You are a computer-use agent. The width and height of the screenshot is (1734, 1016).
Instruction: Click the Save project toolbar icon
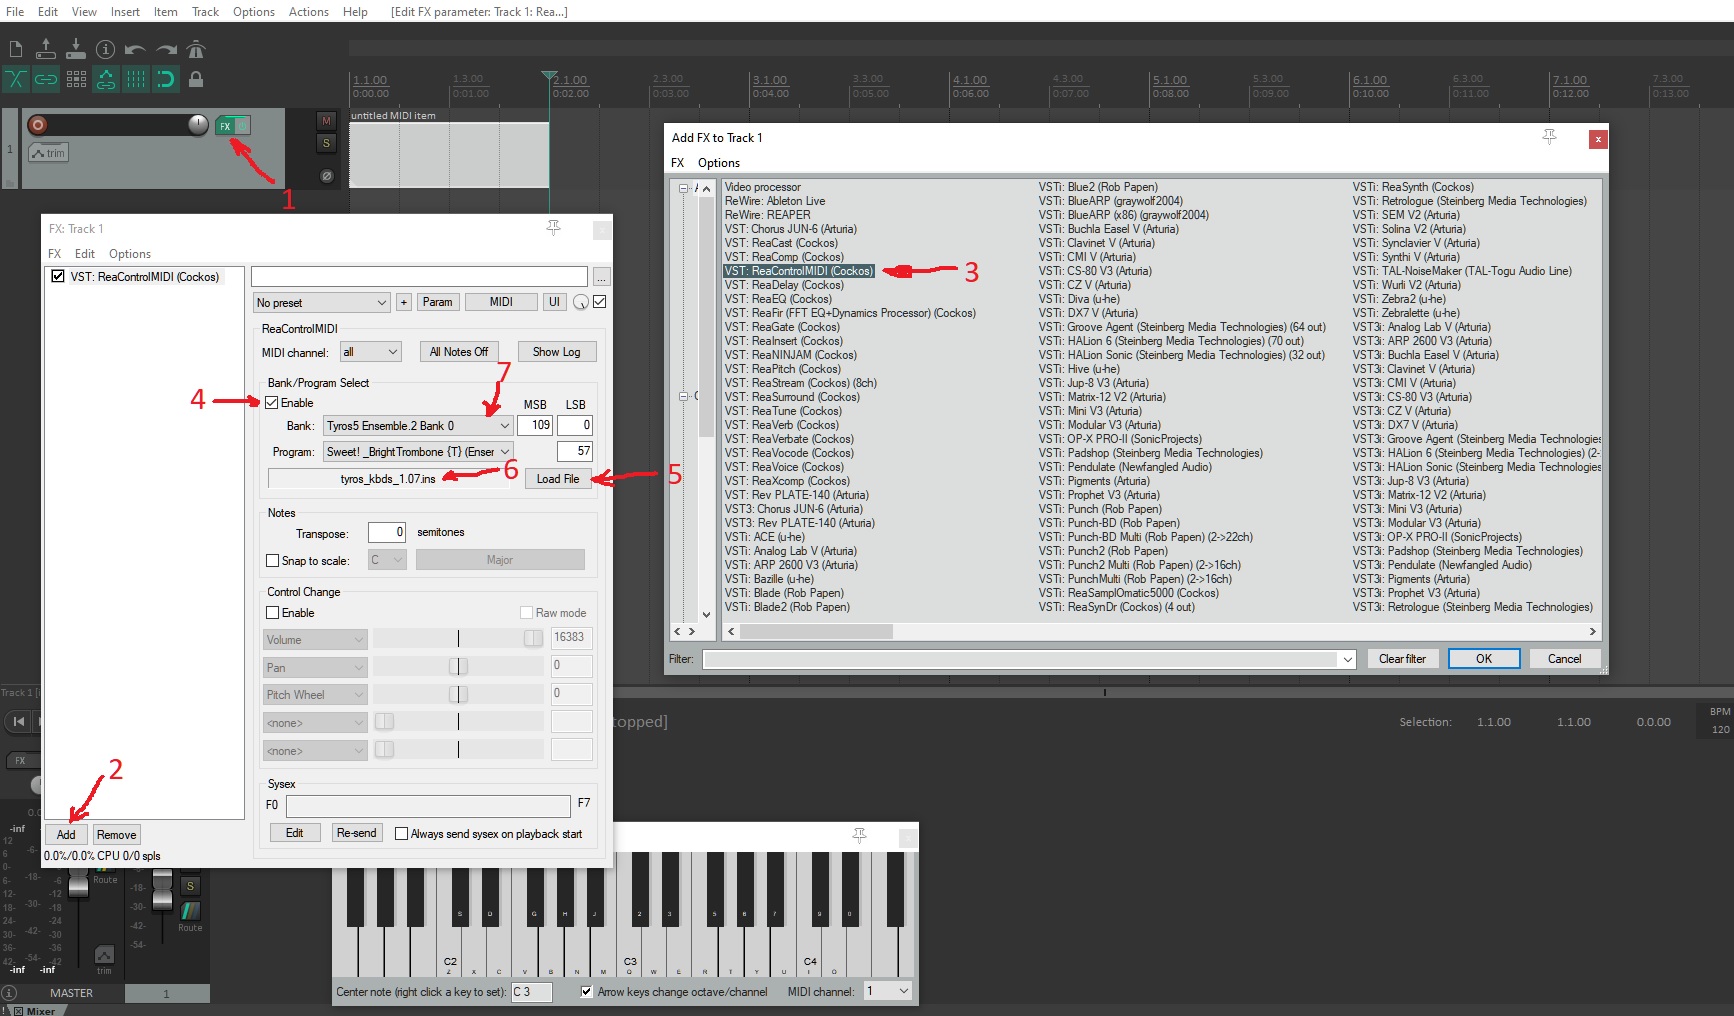[x=75, y=49]
